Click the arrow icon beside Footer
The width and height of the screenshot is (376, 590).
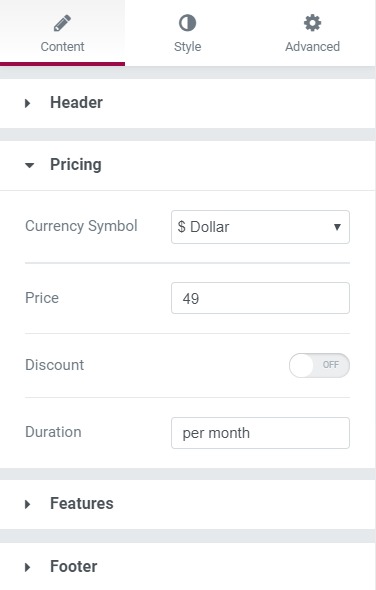pyautogui.click(x=27, y=567)
